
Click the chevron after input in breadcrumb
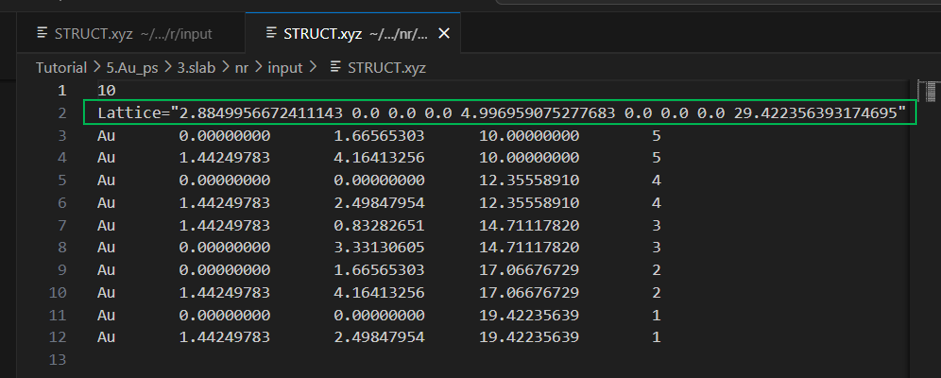pyautogui.click(x=312, y=68)
